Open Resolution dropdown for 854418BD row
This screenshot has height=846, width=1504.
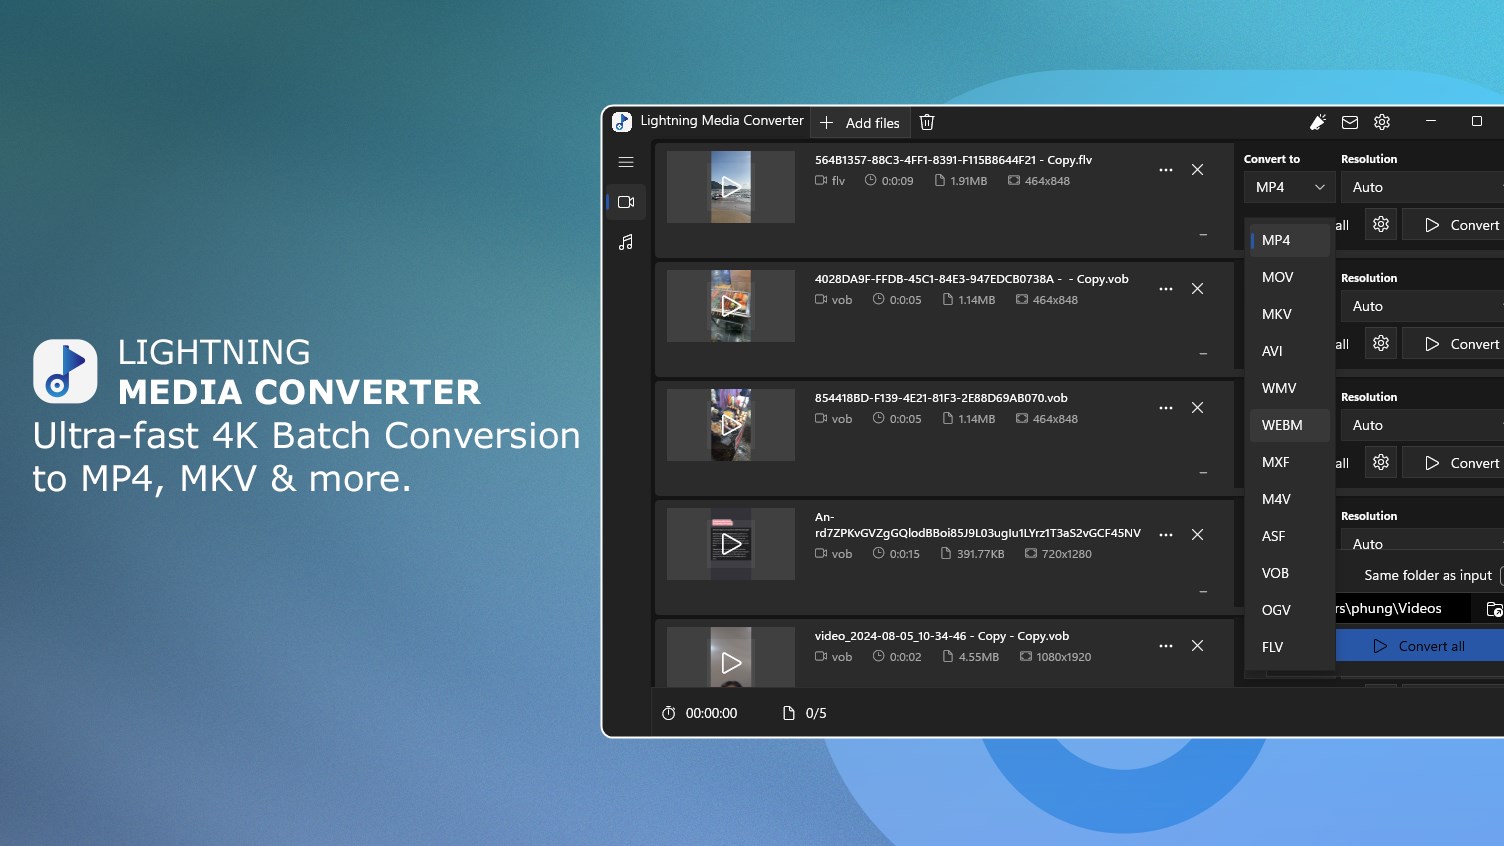tap(1422, 425)
